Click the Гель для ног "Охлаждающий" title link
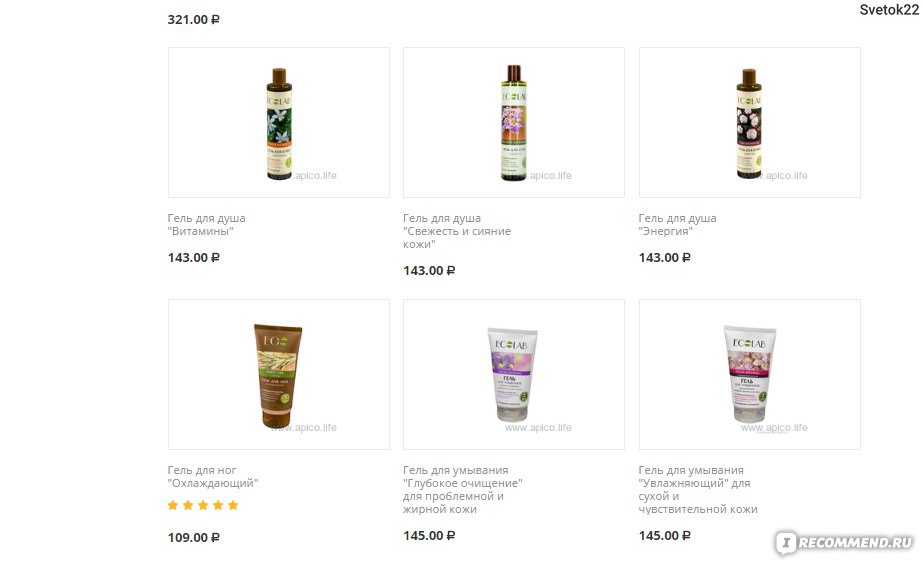This screenshot has height=564, width=923. tap(213, 476)
